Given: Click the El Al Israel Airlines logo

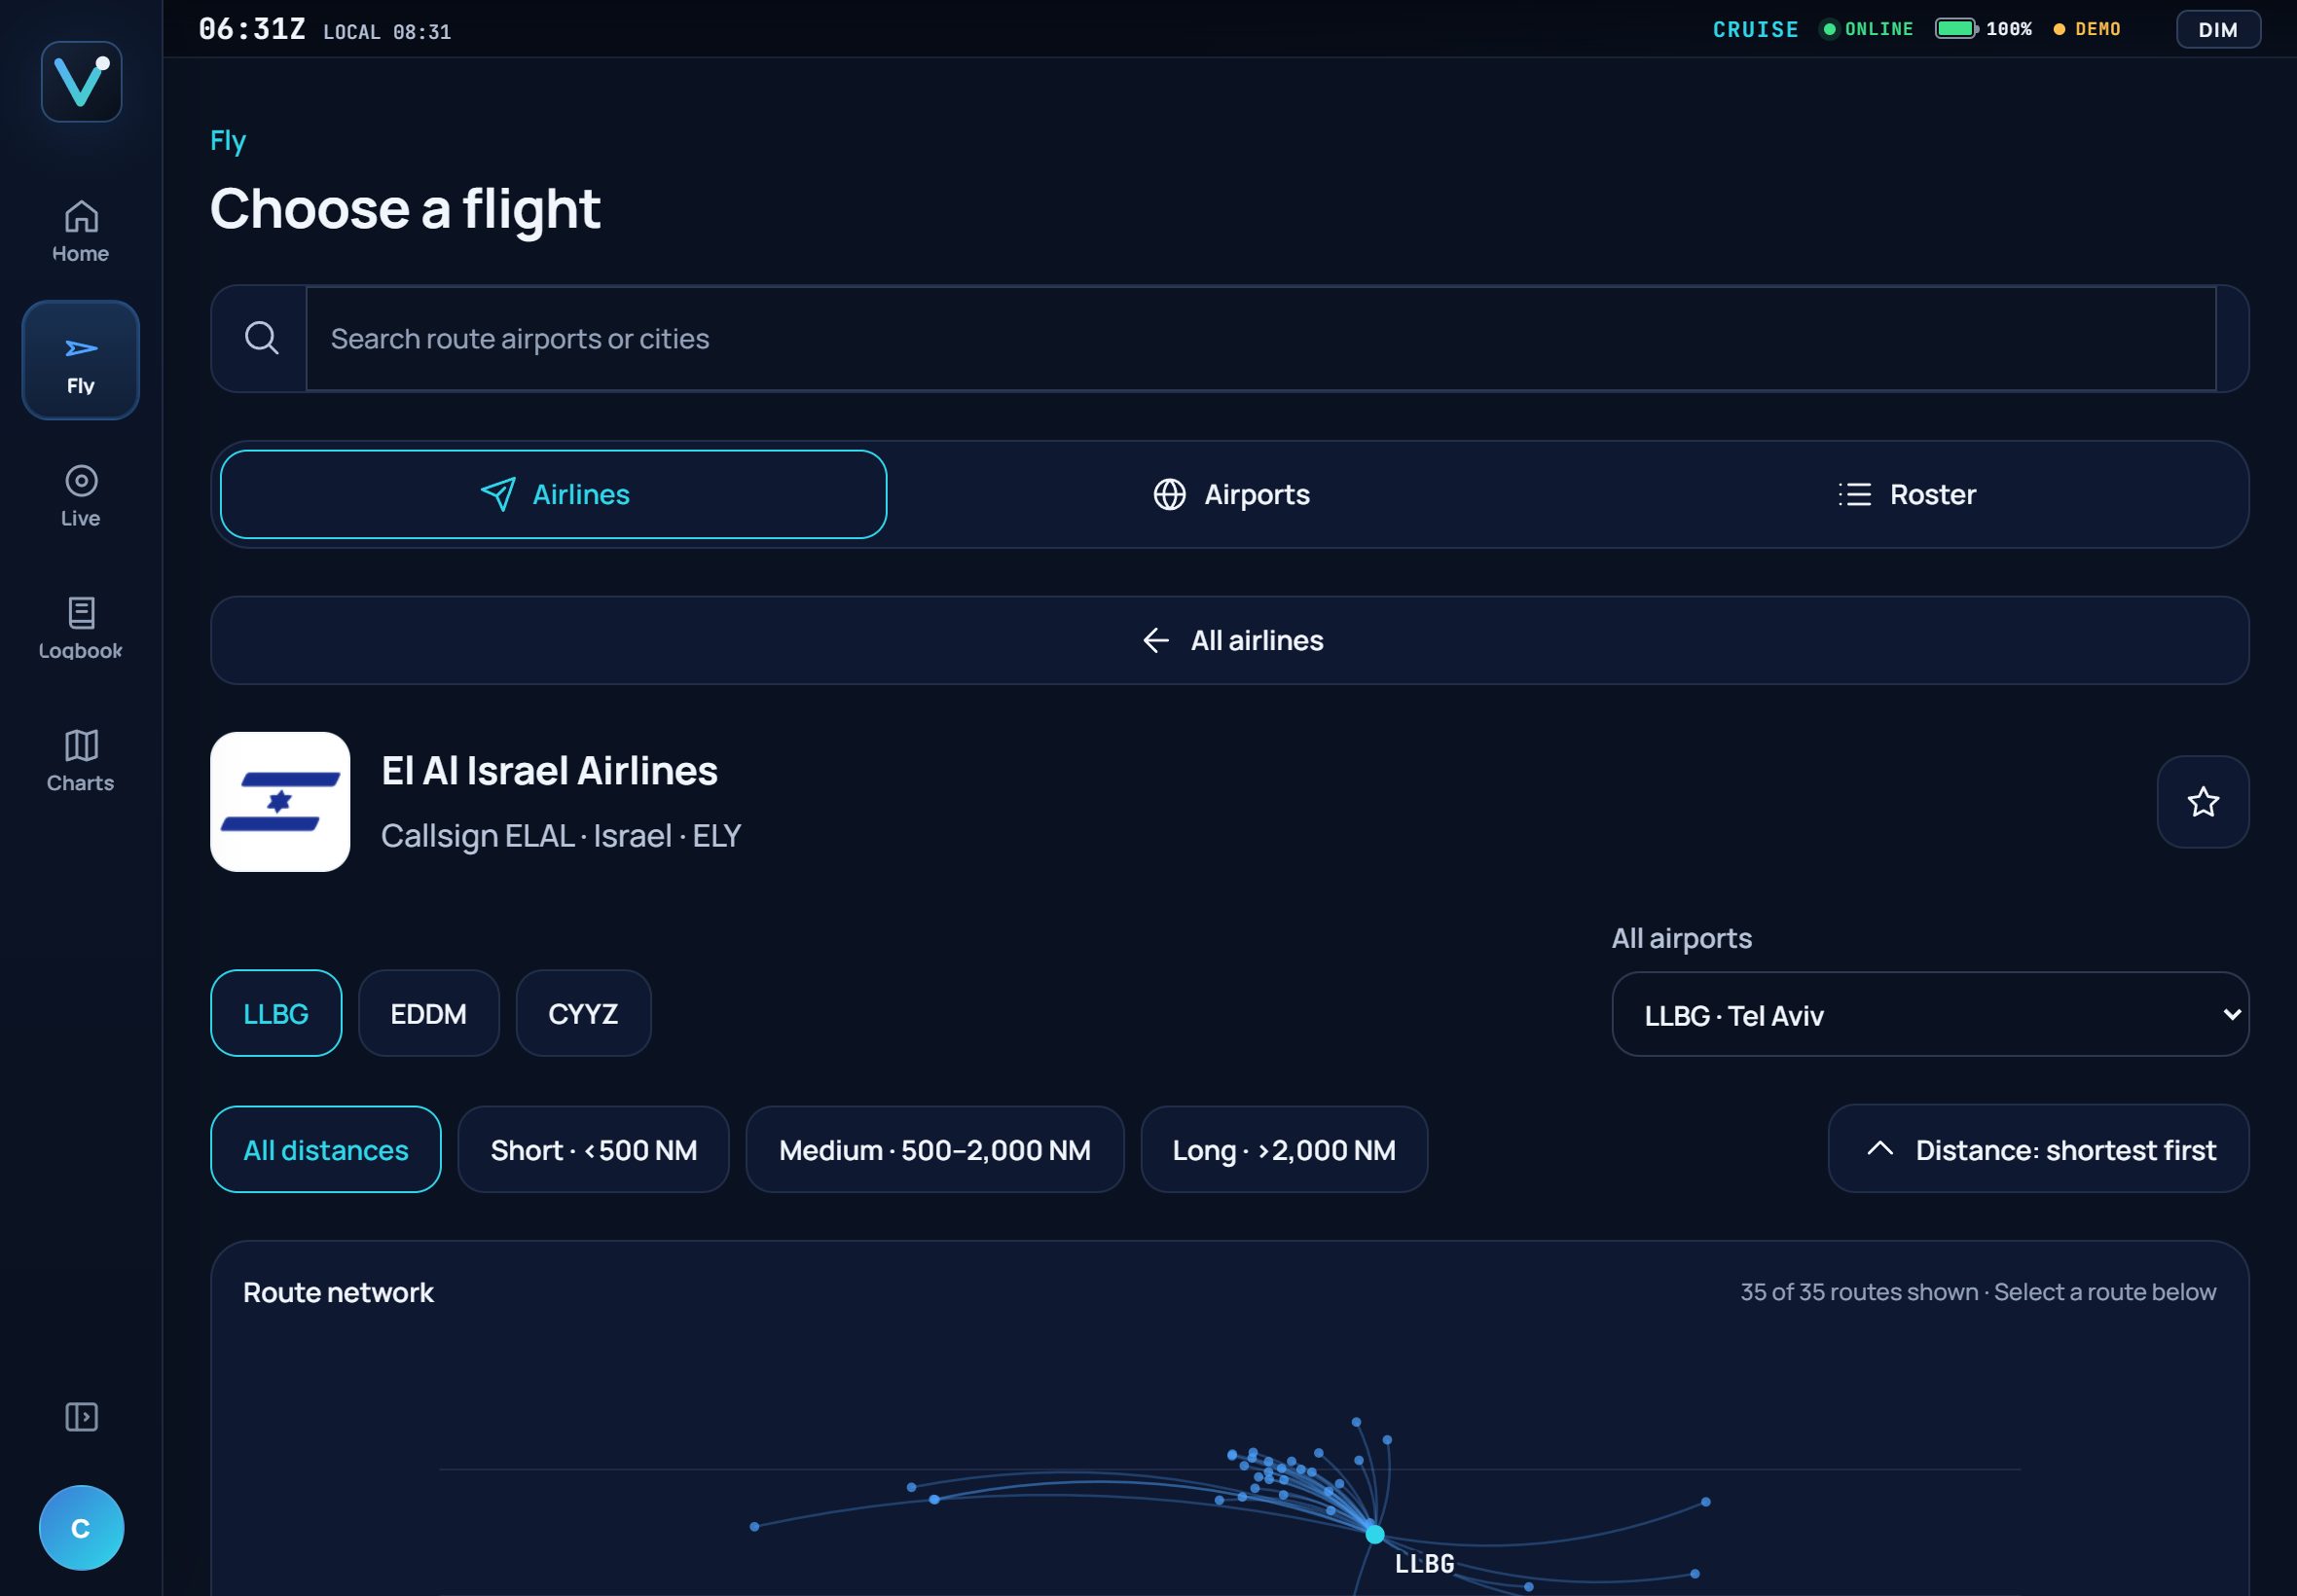Looking at the screenshot, I should [x=280, y=802].
